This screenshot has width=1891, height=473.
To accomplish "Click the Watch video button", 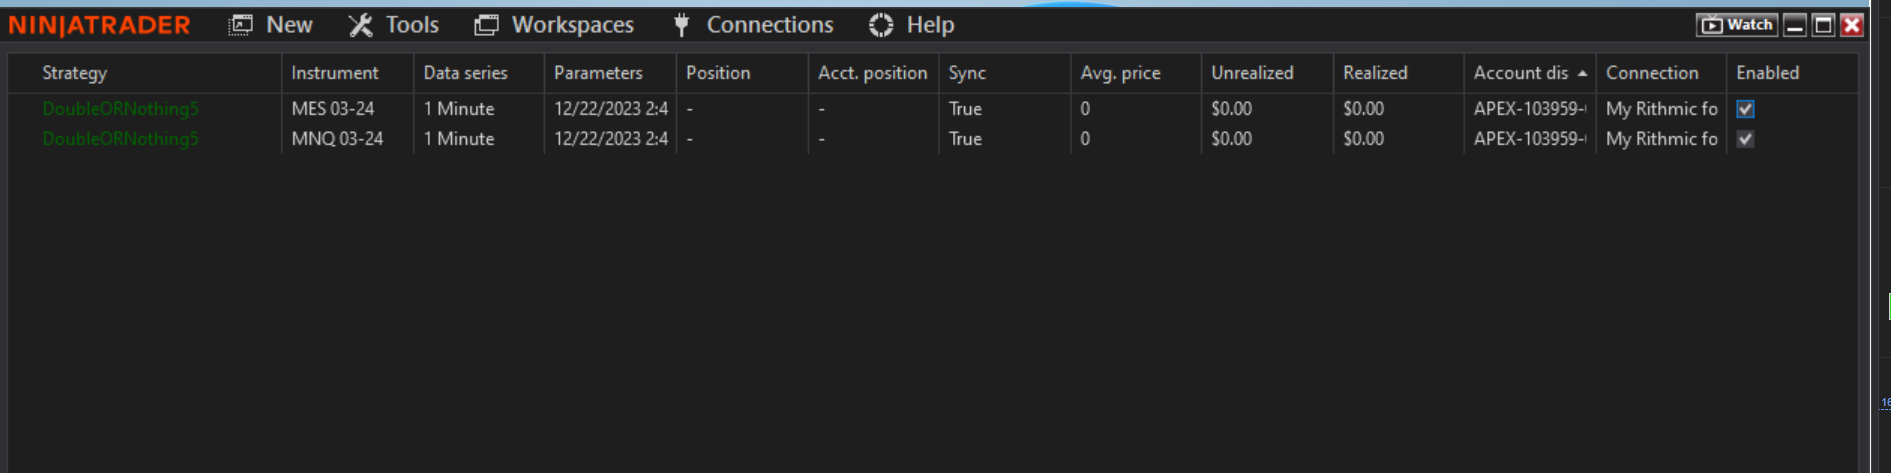I will 1737,25.
